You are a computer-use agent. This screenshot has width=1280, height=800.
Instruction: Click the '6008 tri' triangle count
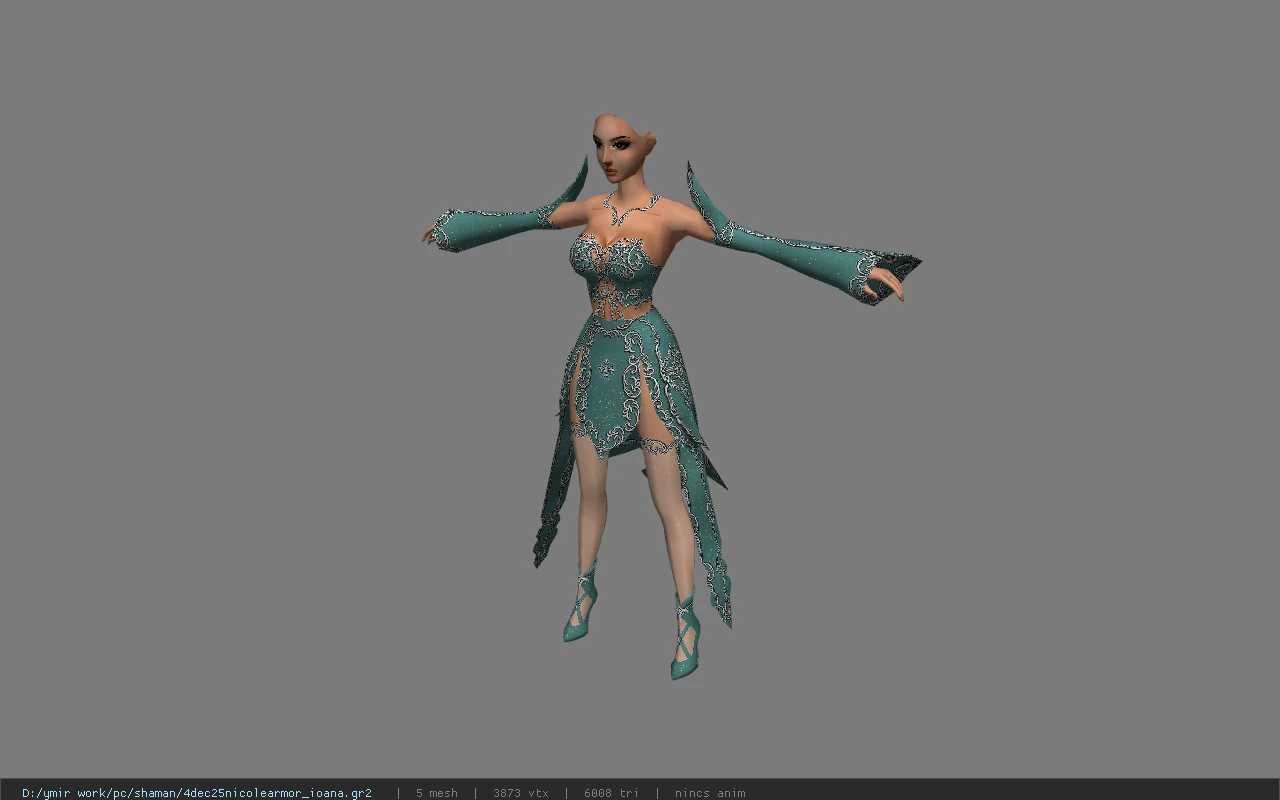pos(611,793)
